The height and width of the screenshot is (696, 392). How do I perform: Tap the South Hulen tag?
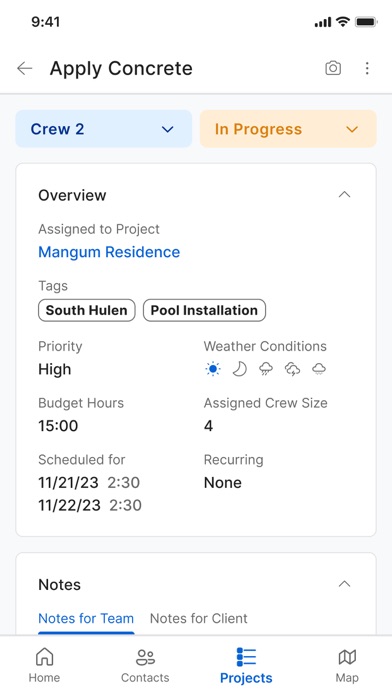(87, 310)
